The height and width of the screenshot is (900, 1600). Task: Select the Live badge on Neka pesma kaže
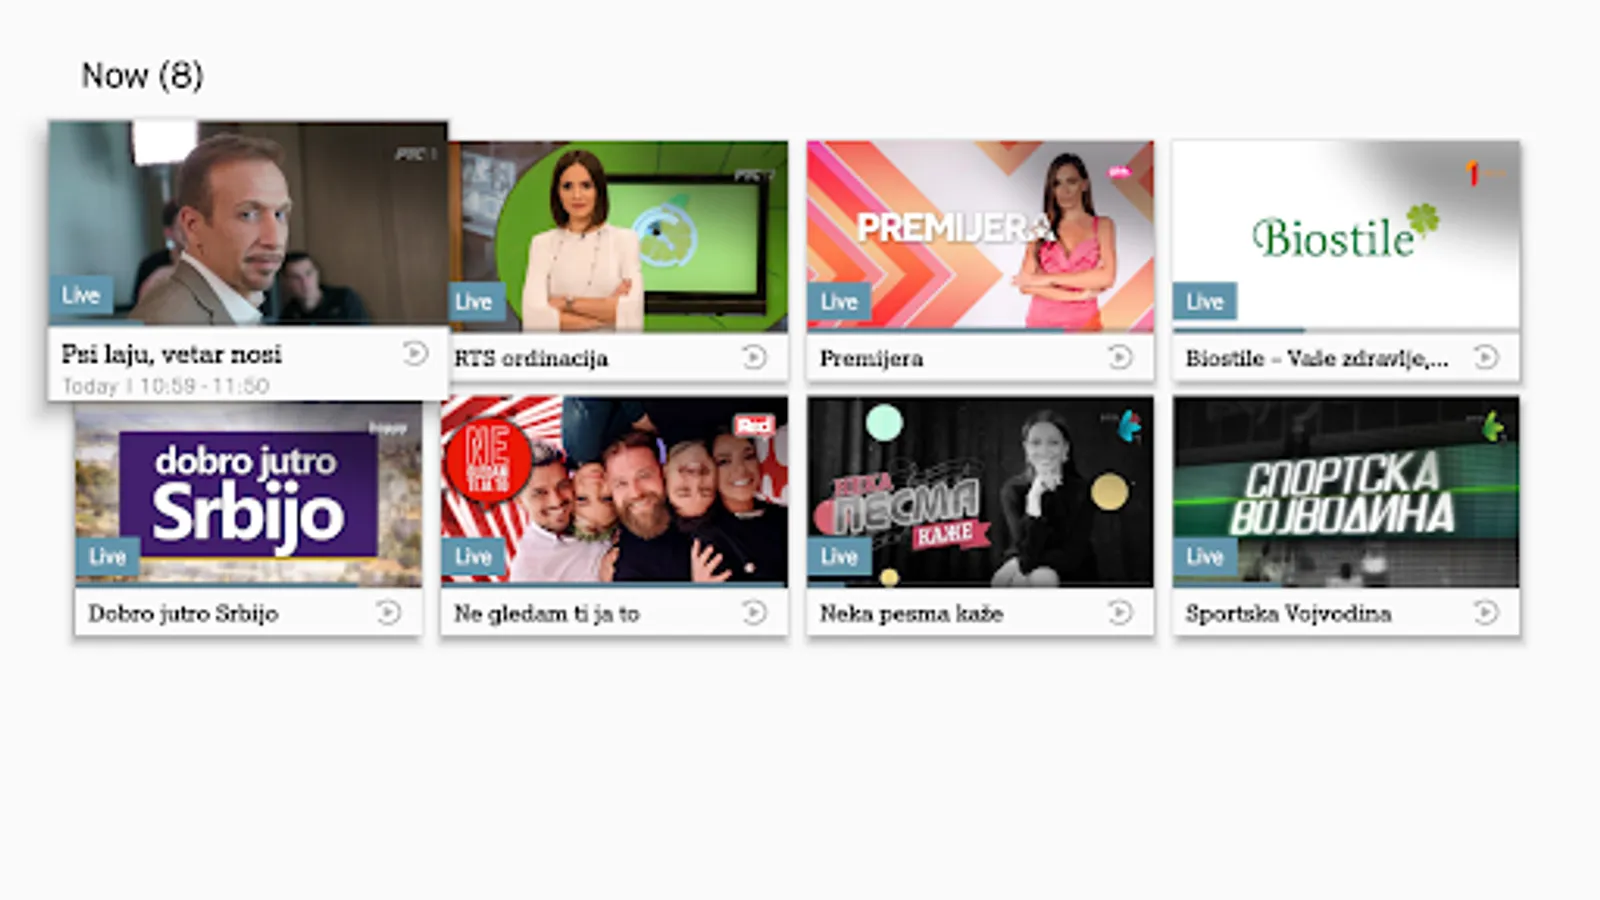839,557
